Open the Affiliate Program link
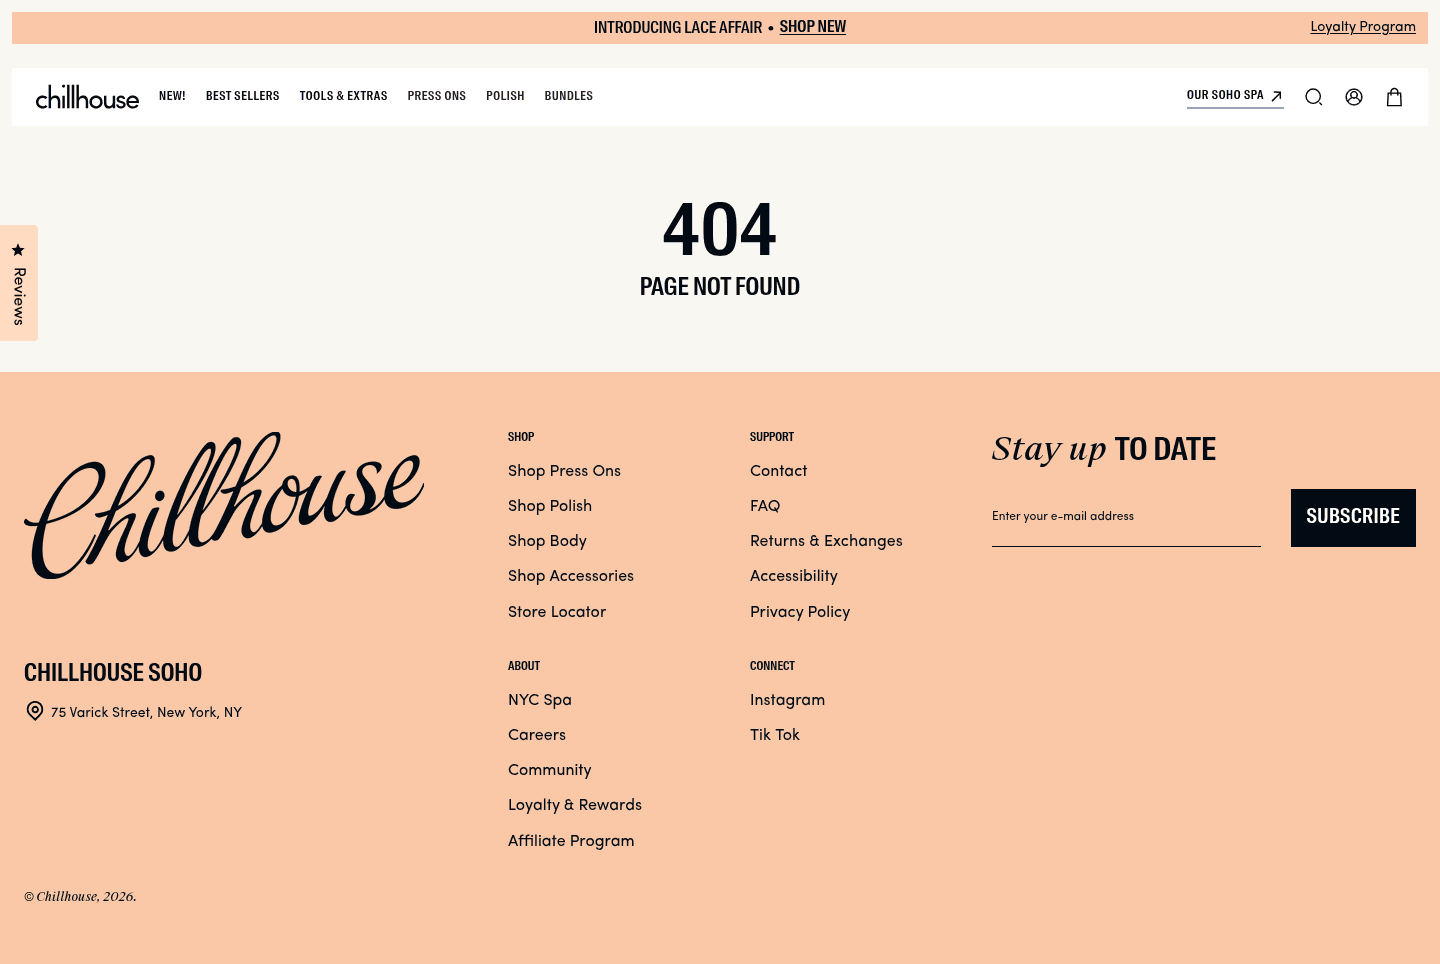 (571, 841)
